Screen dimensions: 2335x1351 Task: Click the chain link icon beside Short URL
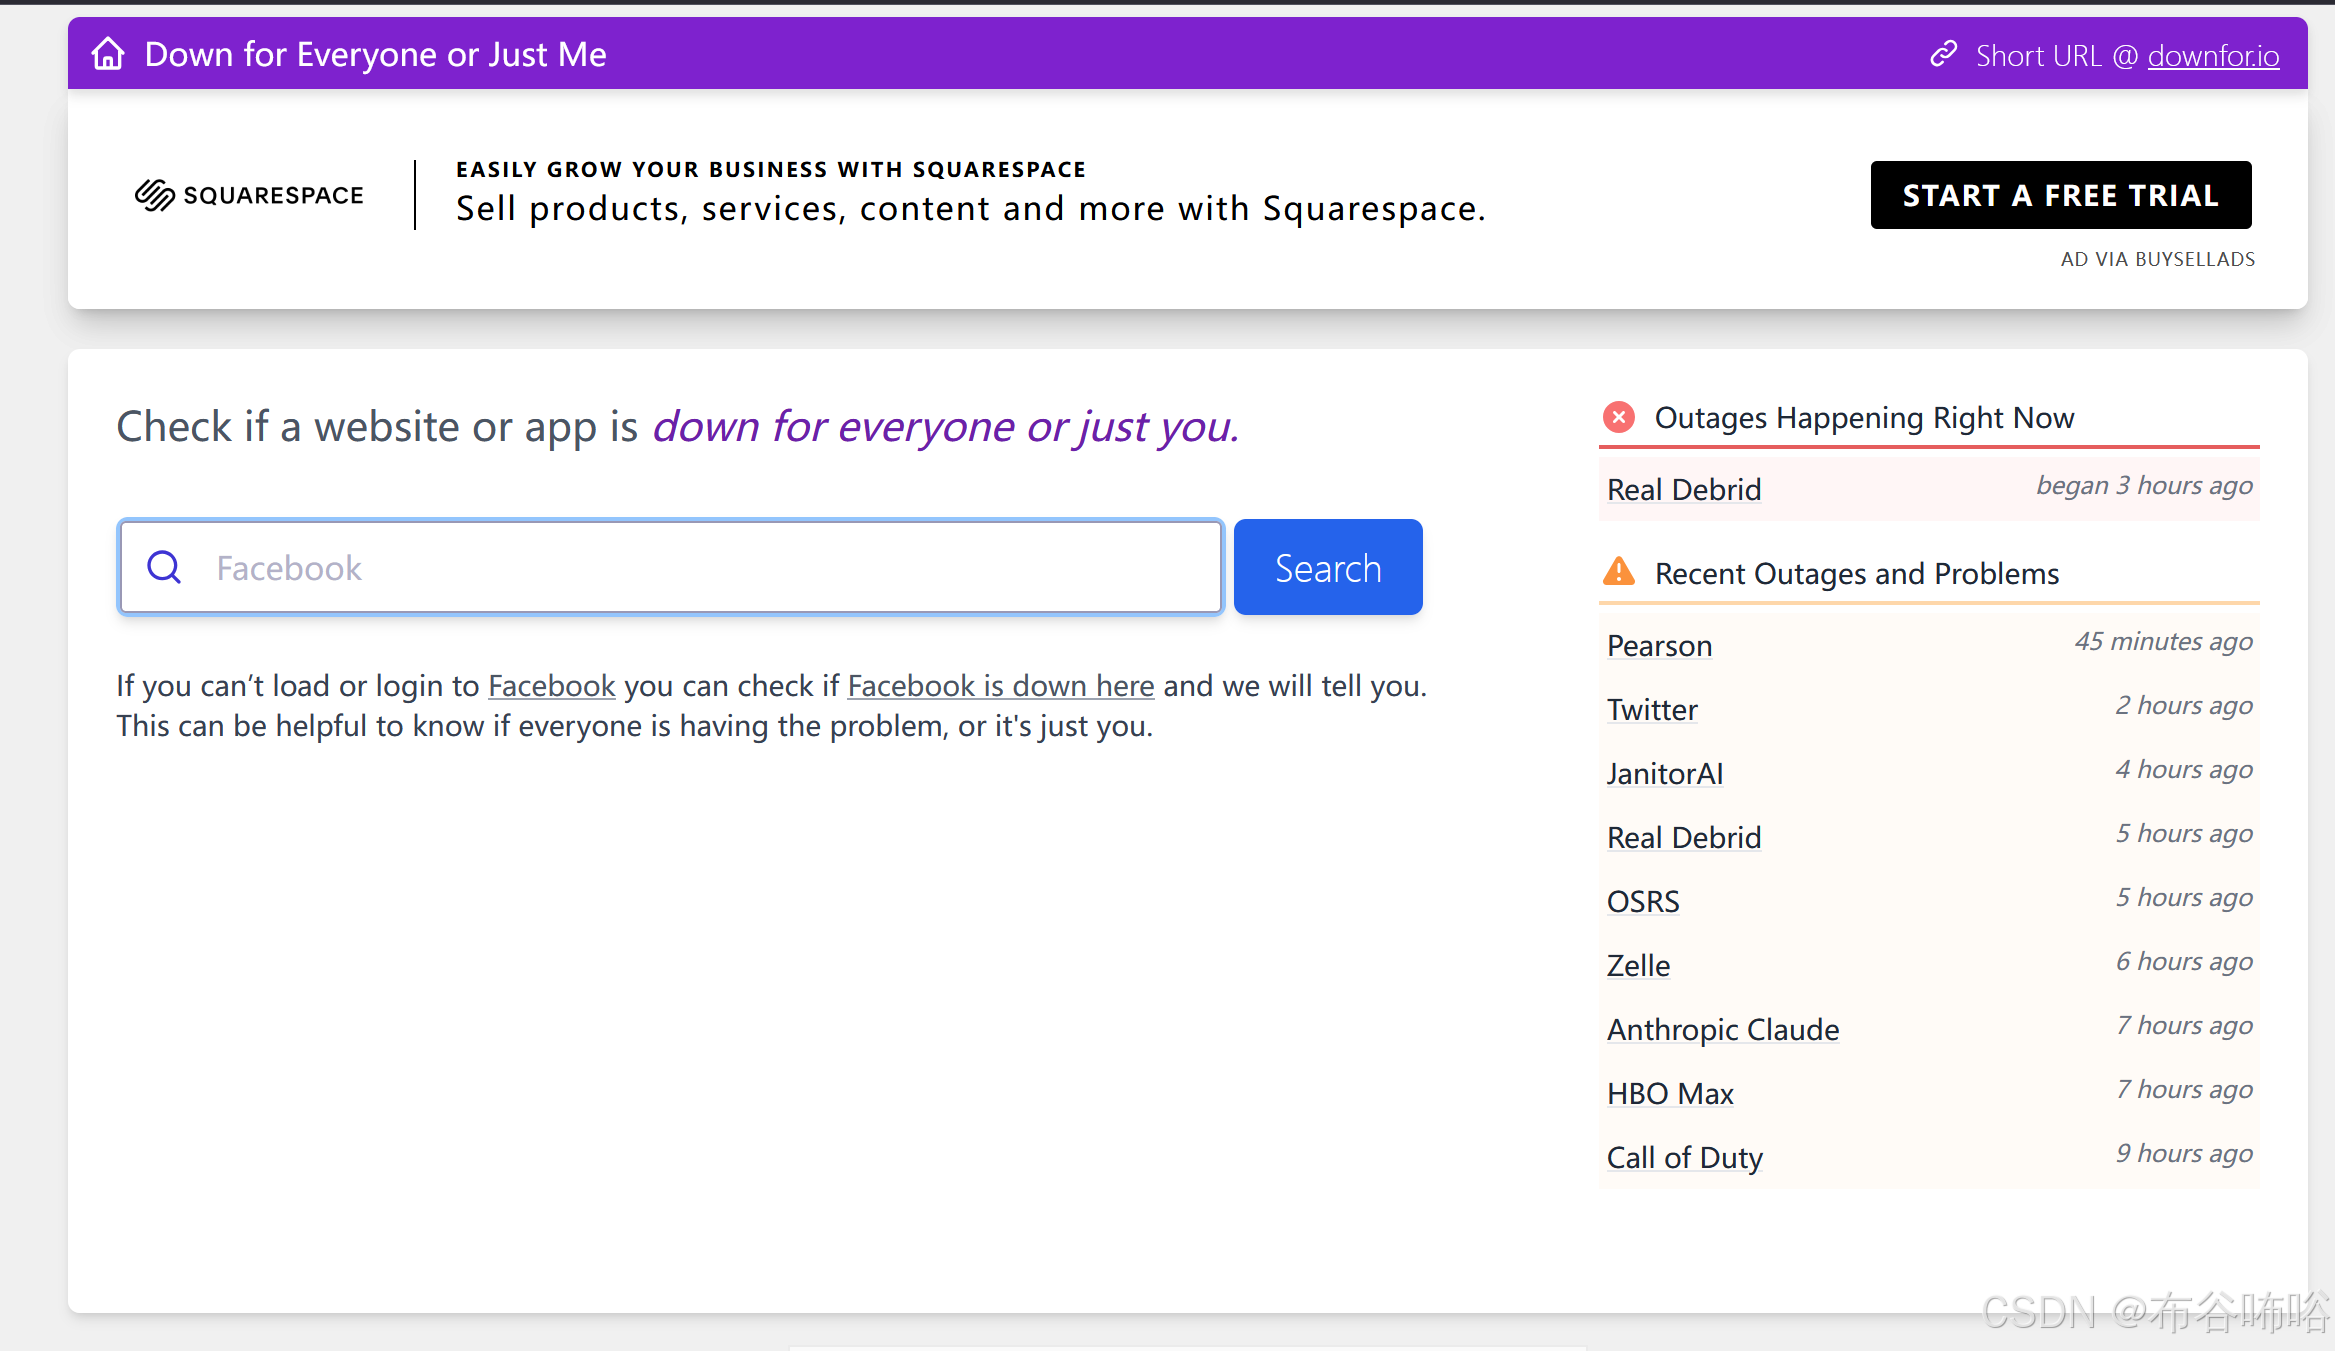pos(1943,54)
